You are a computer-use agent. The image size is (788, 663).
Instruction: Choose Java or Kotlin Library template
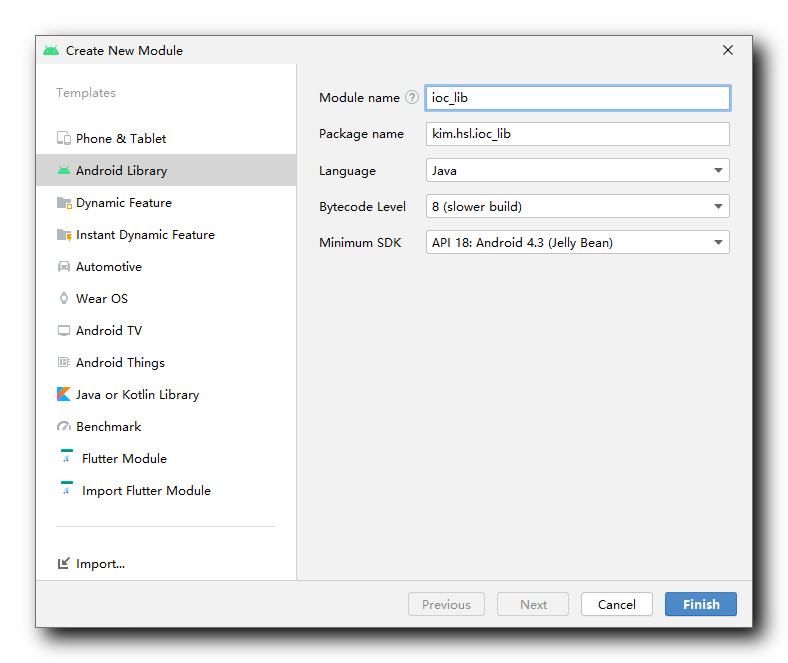(166, 395)
